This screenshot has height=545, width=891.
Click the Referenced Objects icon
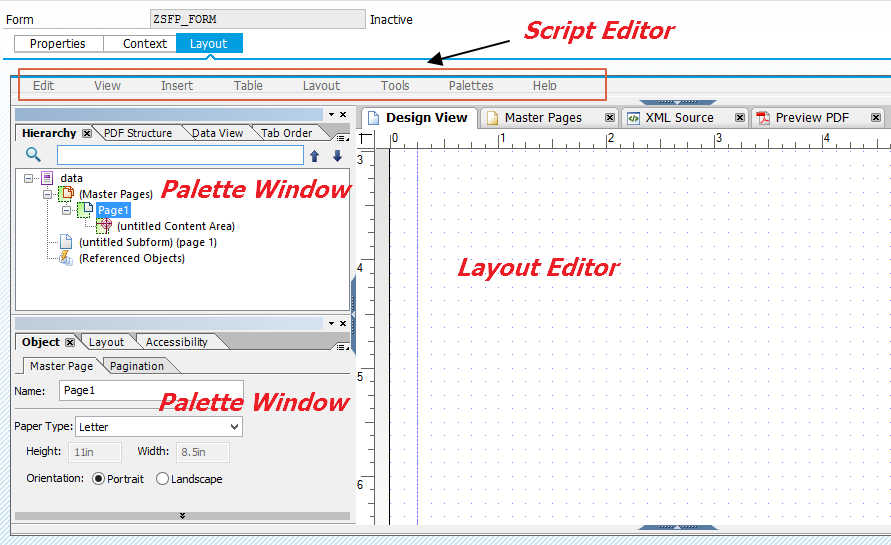click(66, 257)
